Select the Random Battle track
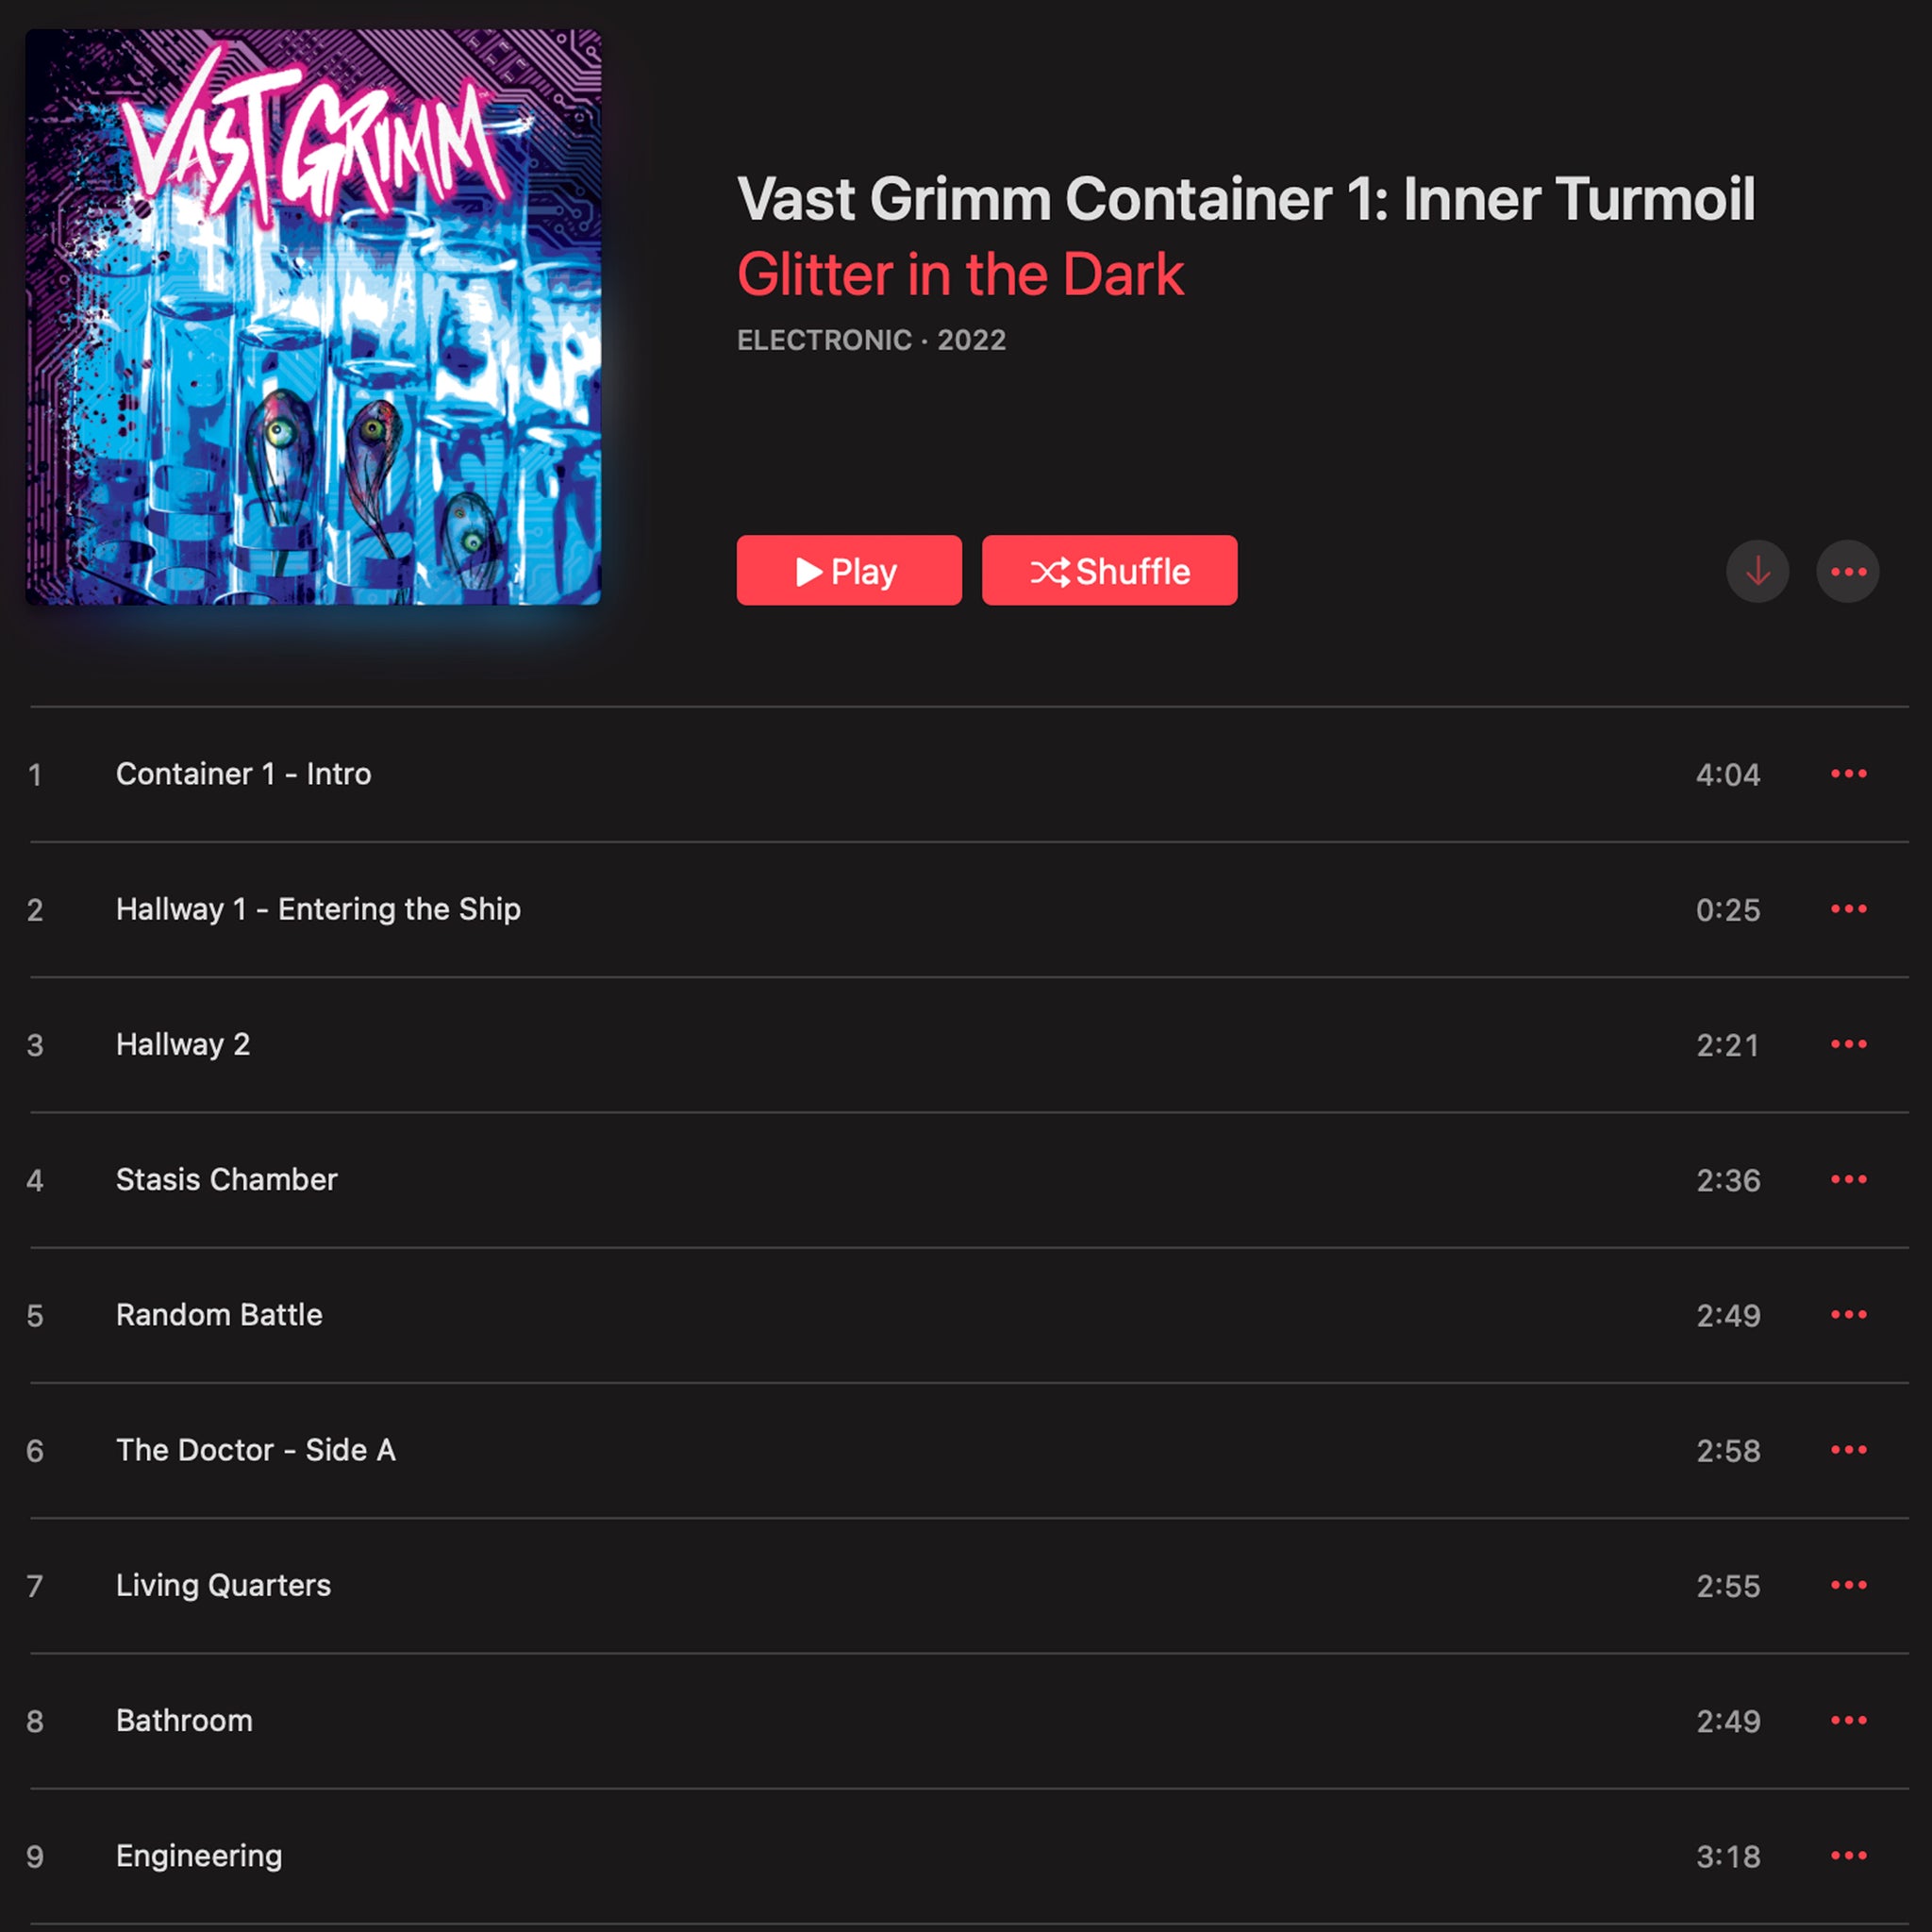 (x=969, y=1314)
